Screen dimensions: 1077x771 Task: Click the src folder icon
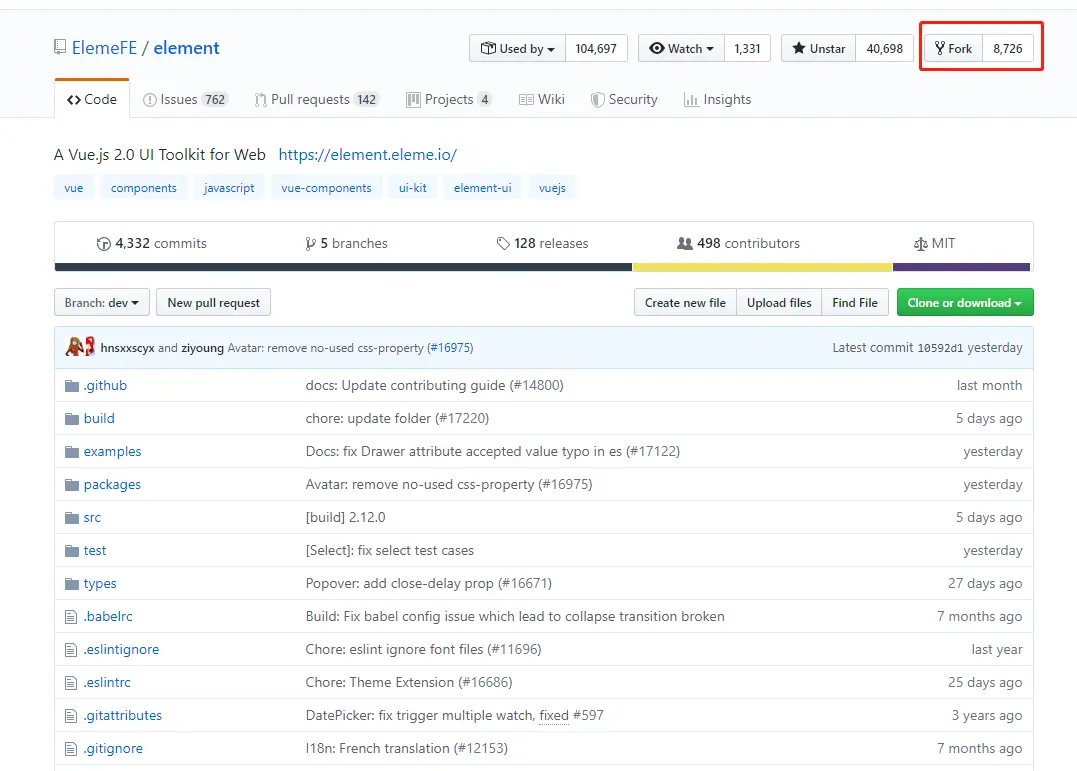pos(71,517)
